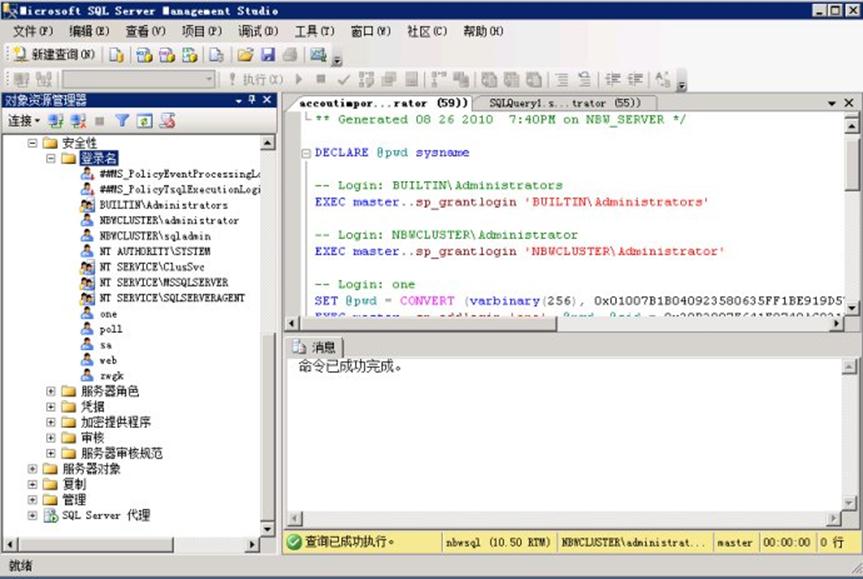This screenshot has width=863, height=579.
Task: Open the 工具 (Tools) menu
Action: click(x=314, y=31)
